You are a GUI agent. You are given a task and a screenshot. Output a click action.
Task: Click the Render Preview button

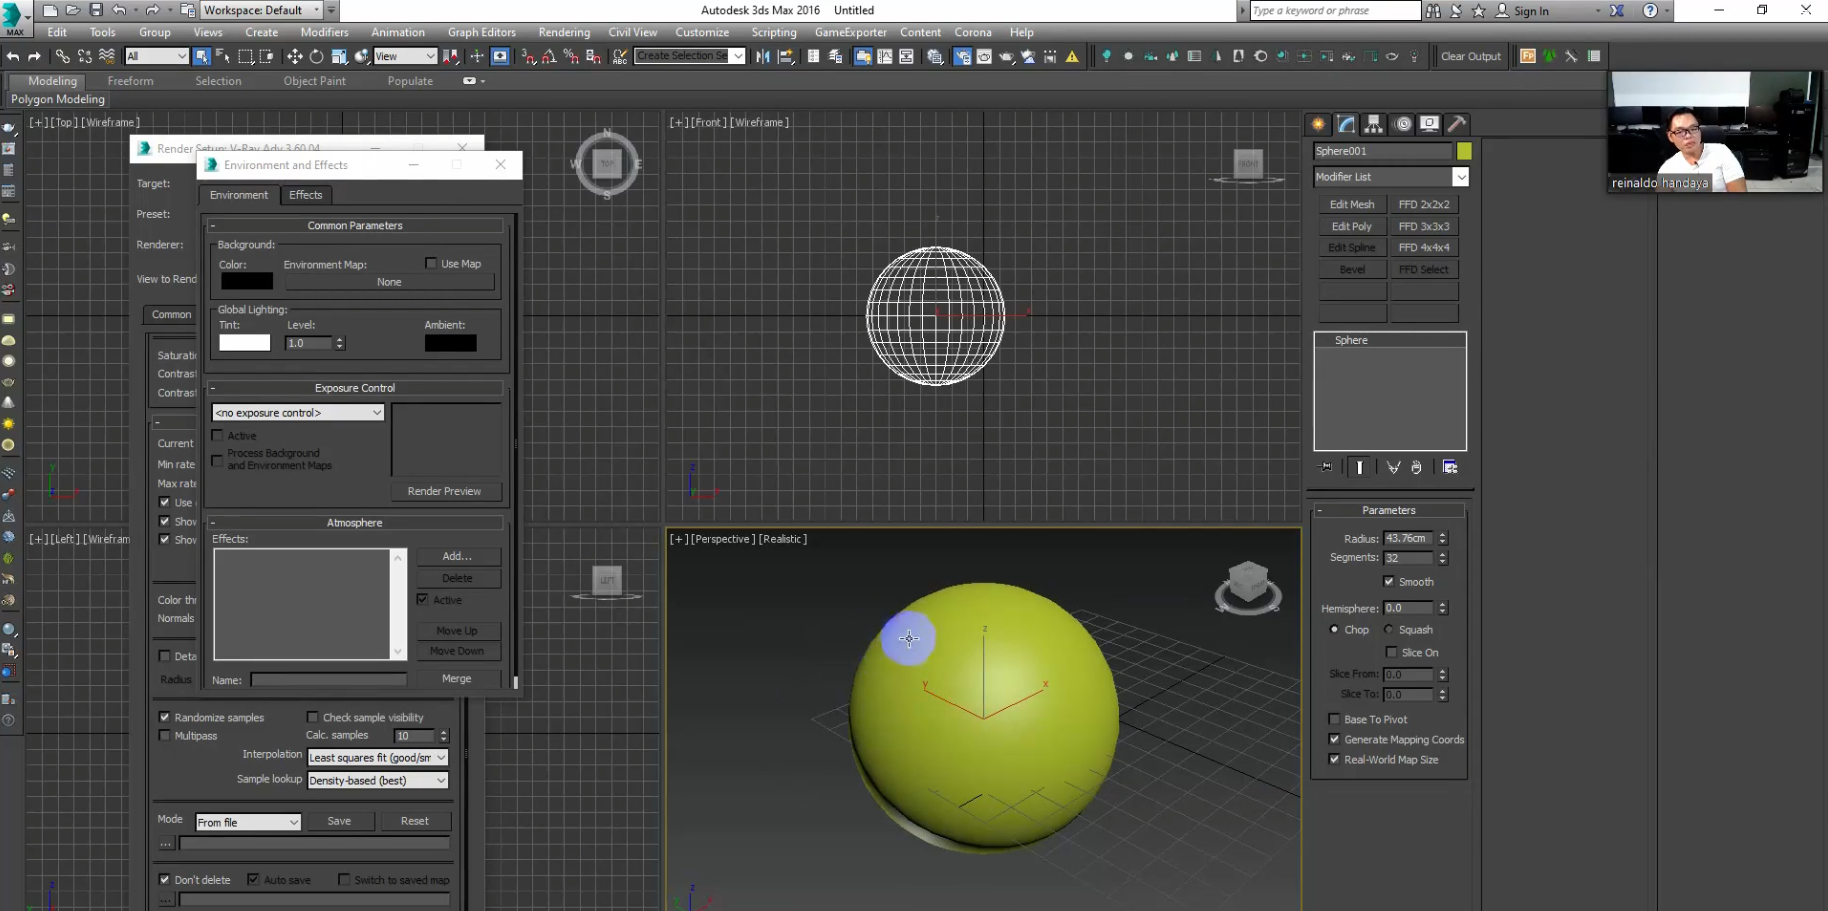[445, 491]
